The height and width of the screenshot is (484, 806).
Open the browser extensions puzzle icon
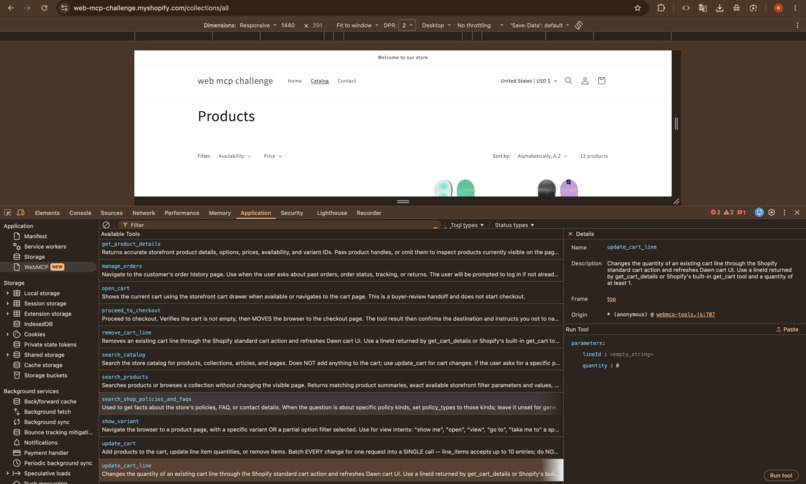[661, 8]
